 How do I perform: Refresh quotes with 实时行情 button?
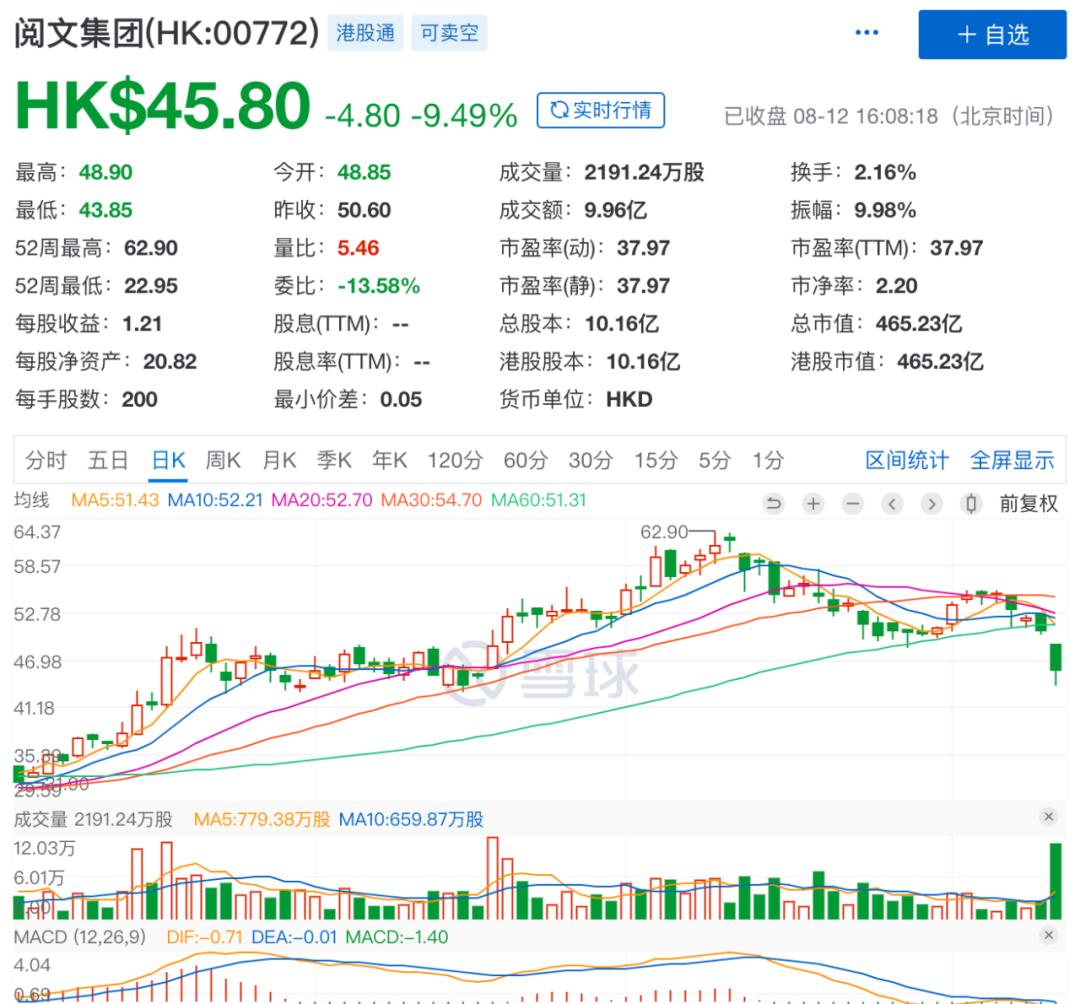(x=600, y=110)
